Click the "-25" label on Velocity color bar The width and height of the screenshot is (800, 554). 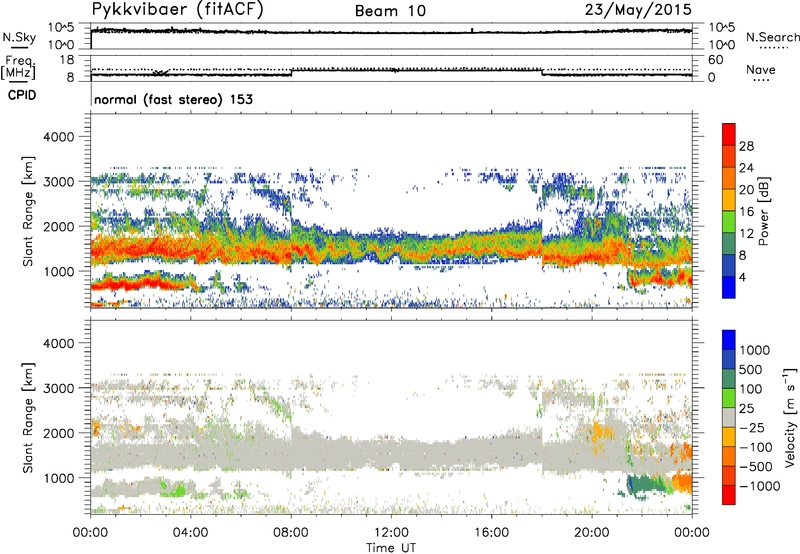(751, 427)
